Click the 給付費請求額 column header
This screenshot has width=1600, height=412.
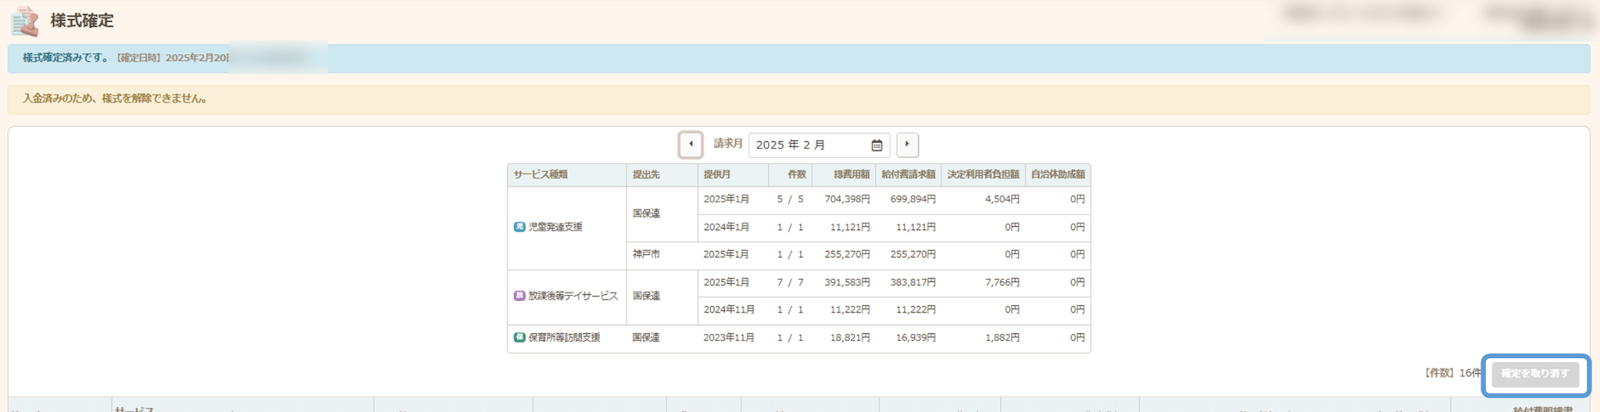908,174
